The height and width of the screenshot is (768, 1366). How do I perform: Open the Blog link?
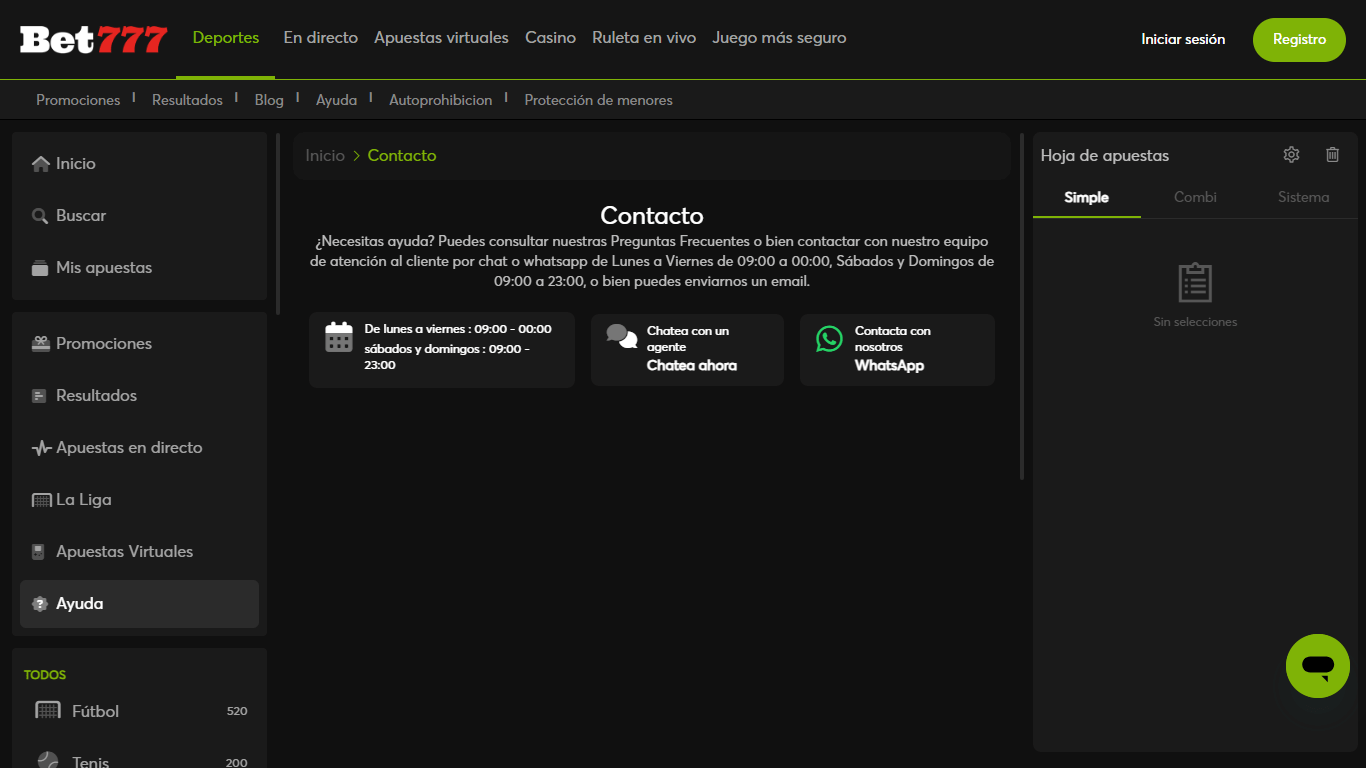click(269, 100)
